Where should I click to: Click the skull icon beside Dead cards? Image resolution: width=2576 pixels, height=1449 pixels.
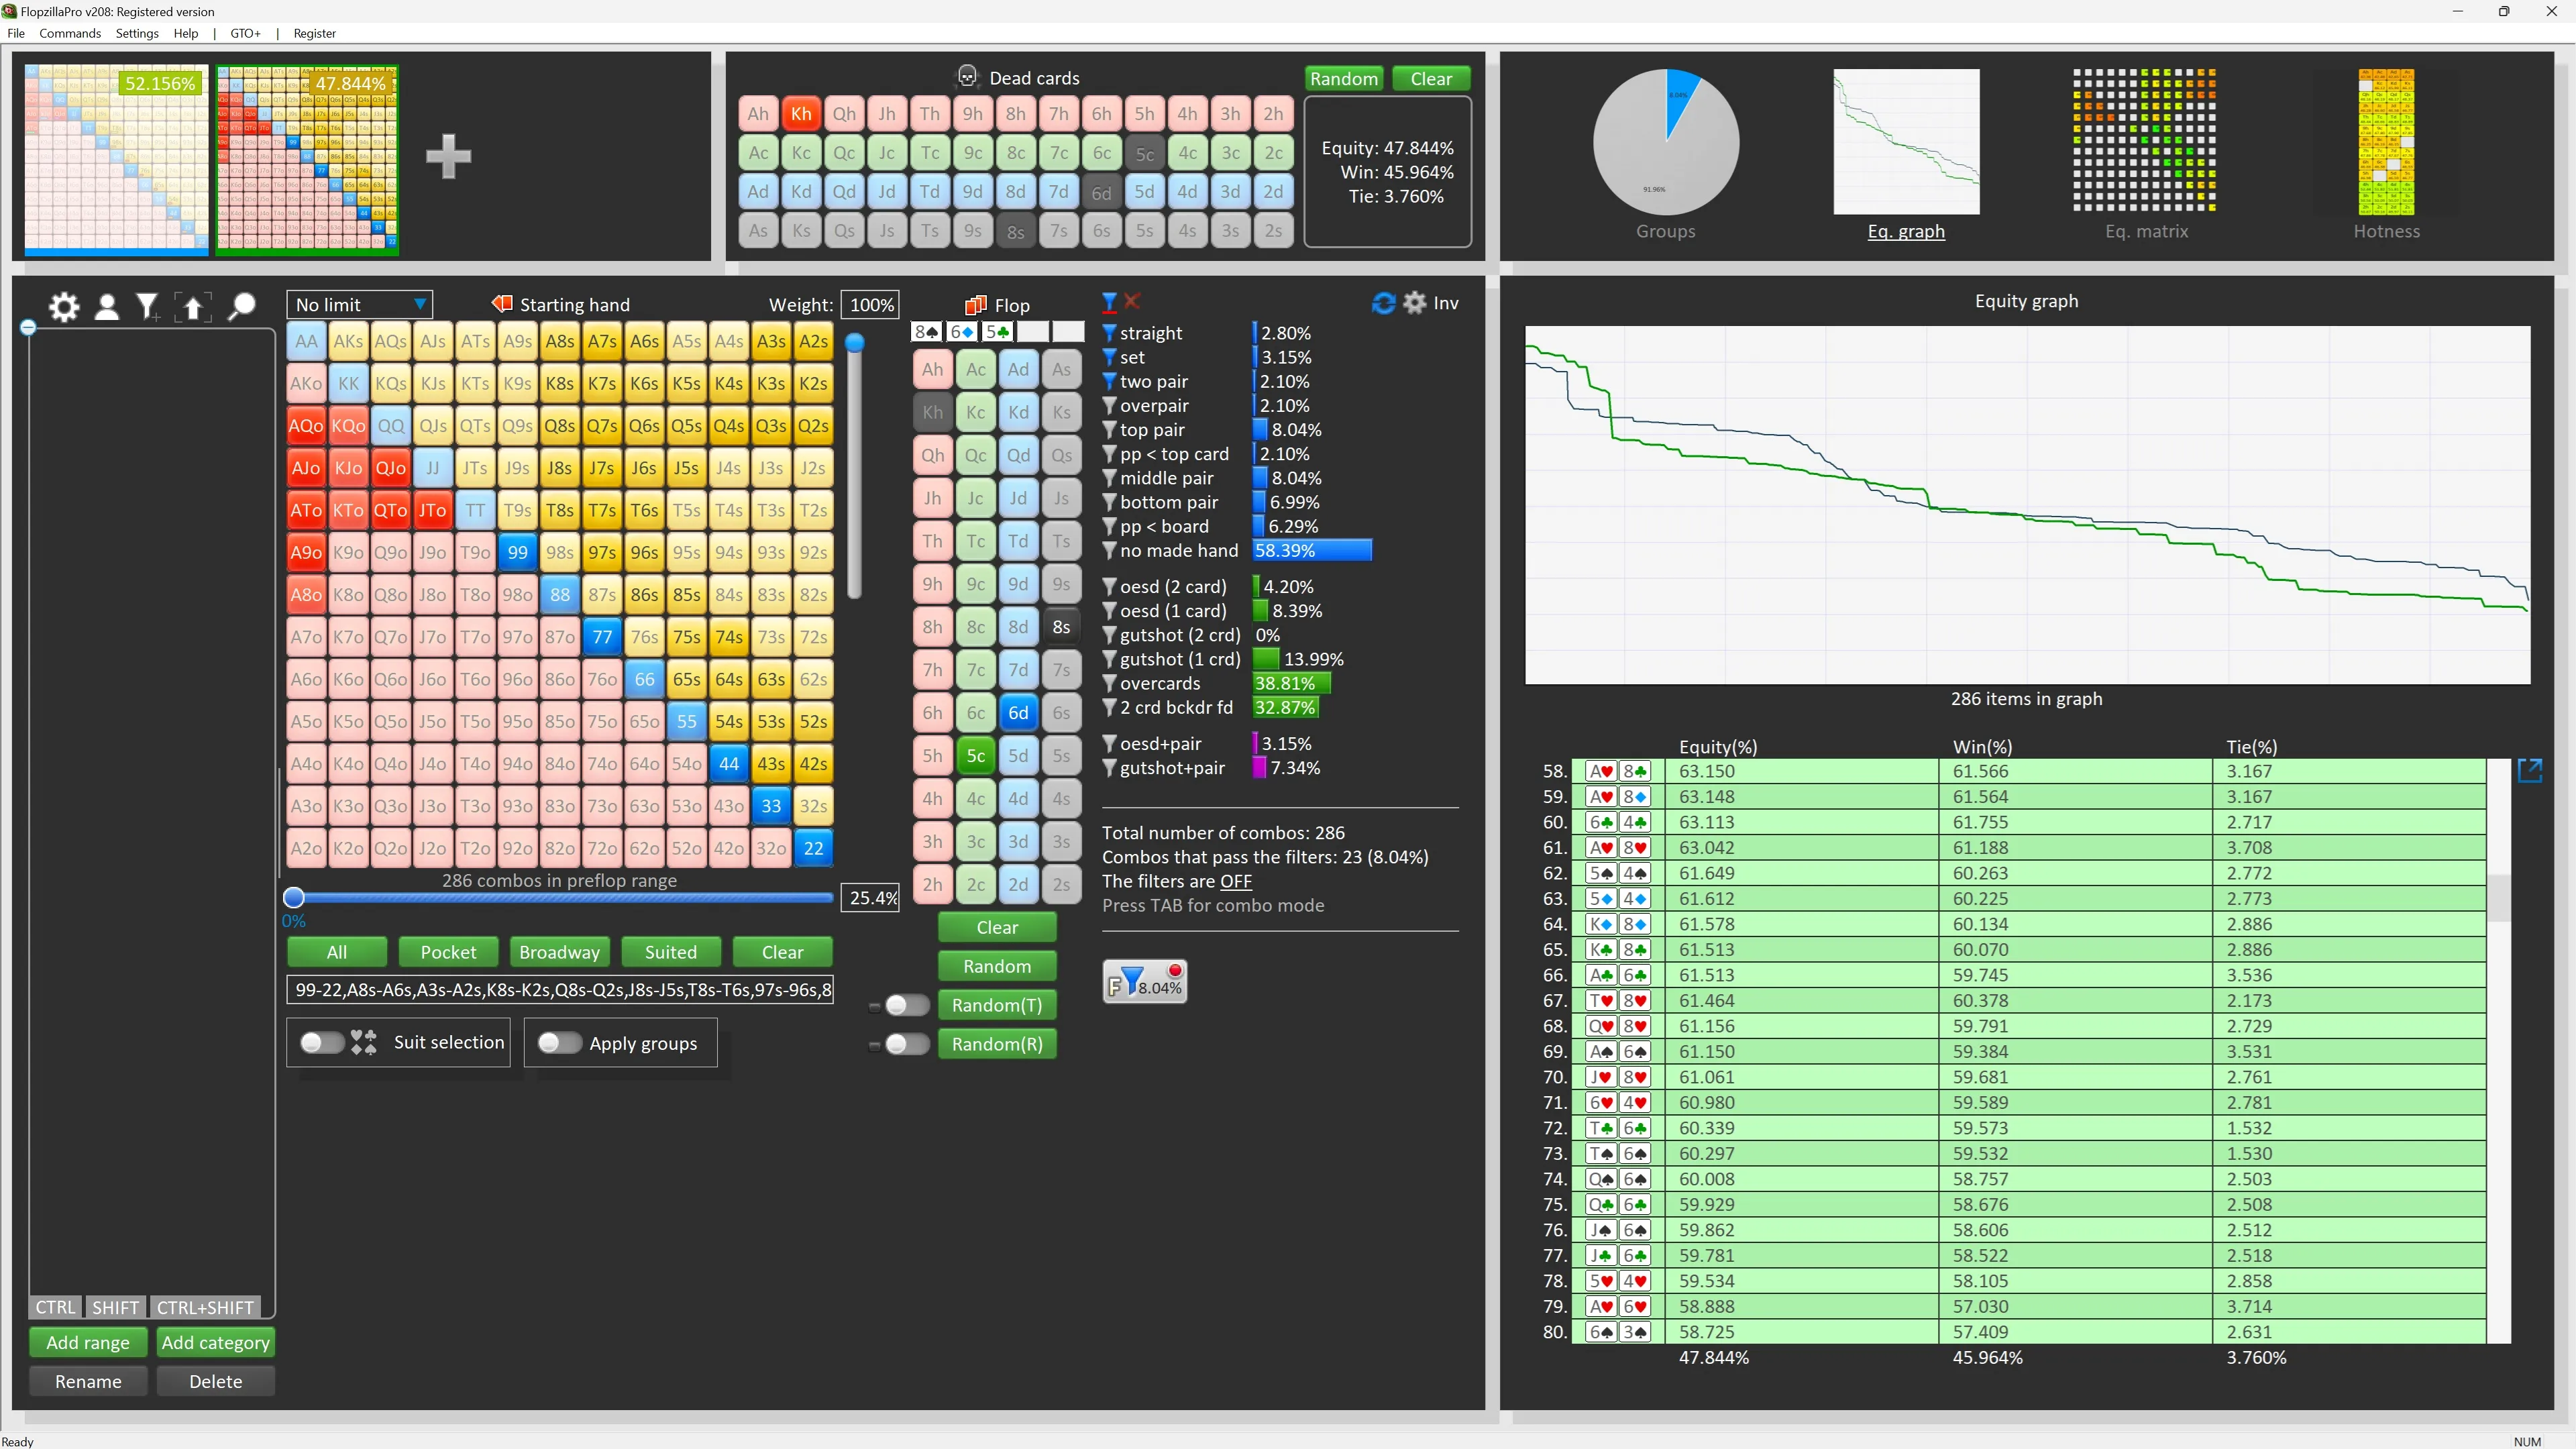click(967, 77)
